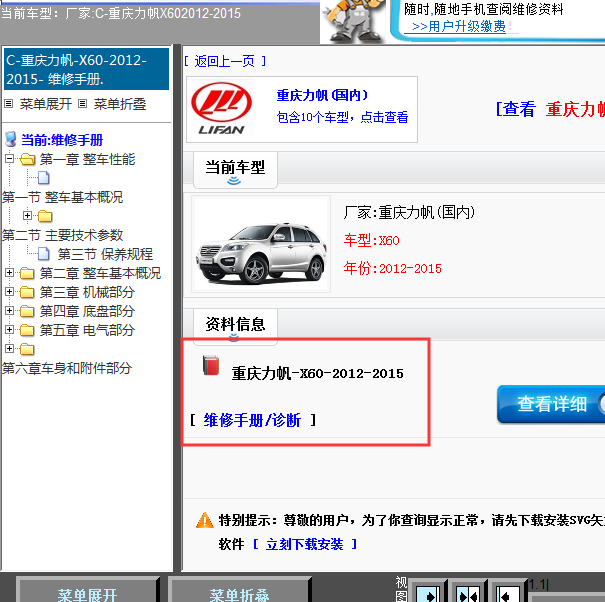This screenshot has width=605, height=602.
Task: Click document icon of 第三节 保养规程
Action: [43, 254]
